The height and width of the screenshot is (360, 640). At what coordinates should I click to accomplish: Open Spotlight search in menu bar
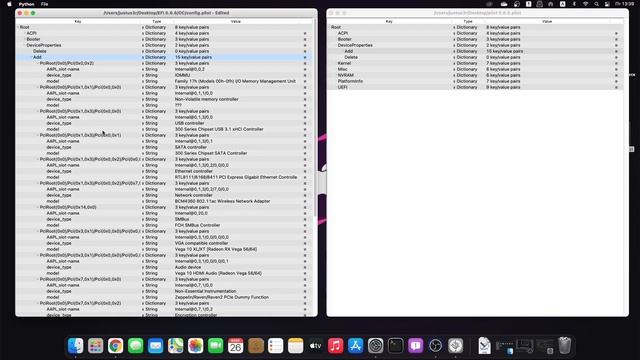tap(596, 4)
